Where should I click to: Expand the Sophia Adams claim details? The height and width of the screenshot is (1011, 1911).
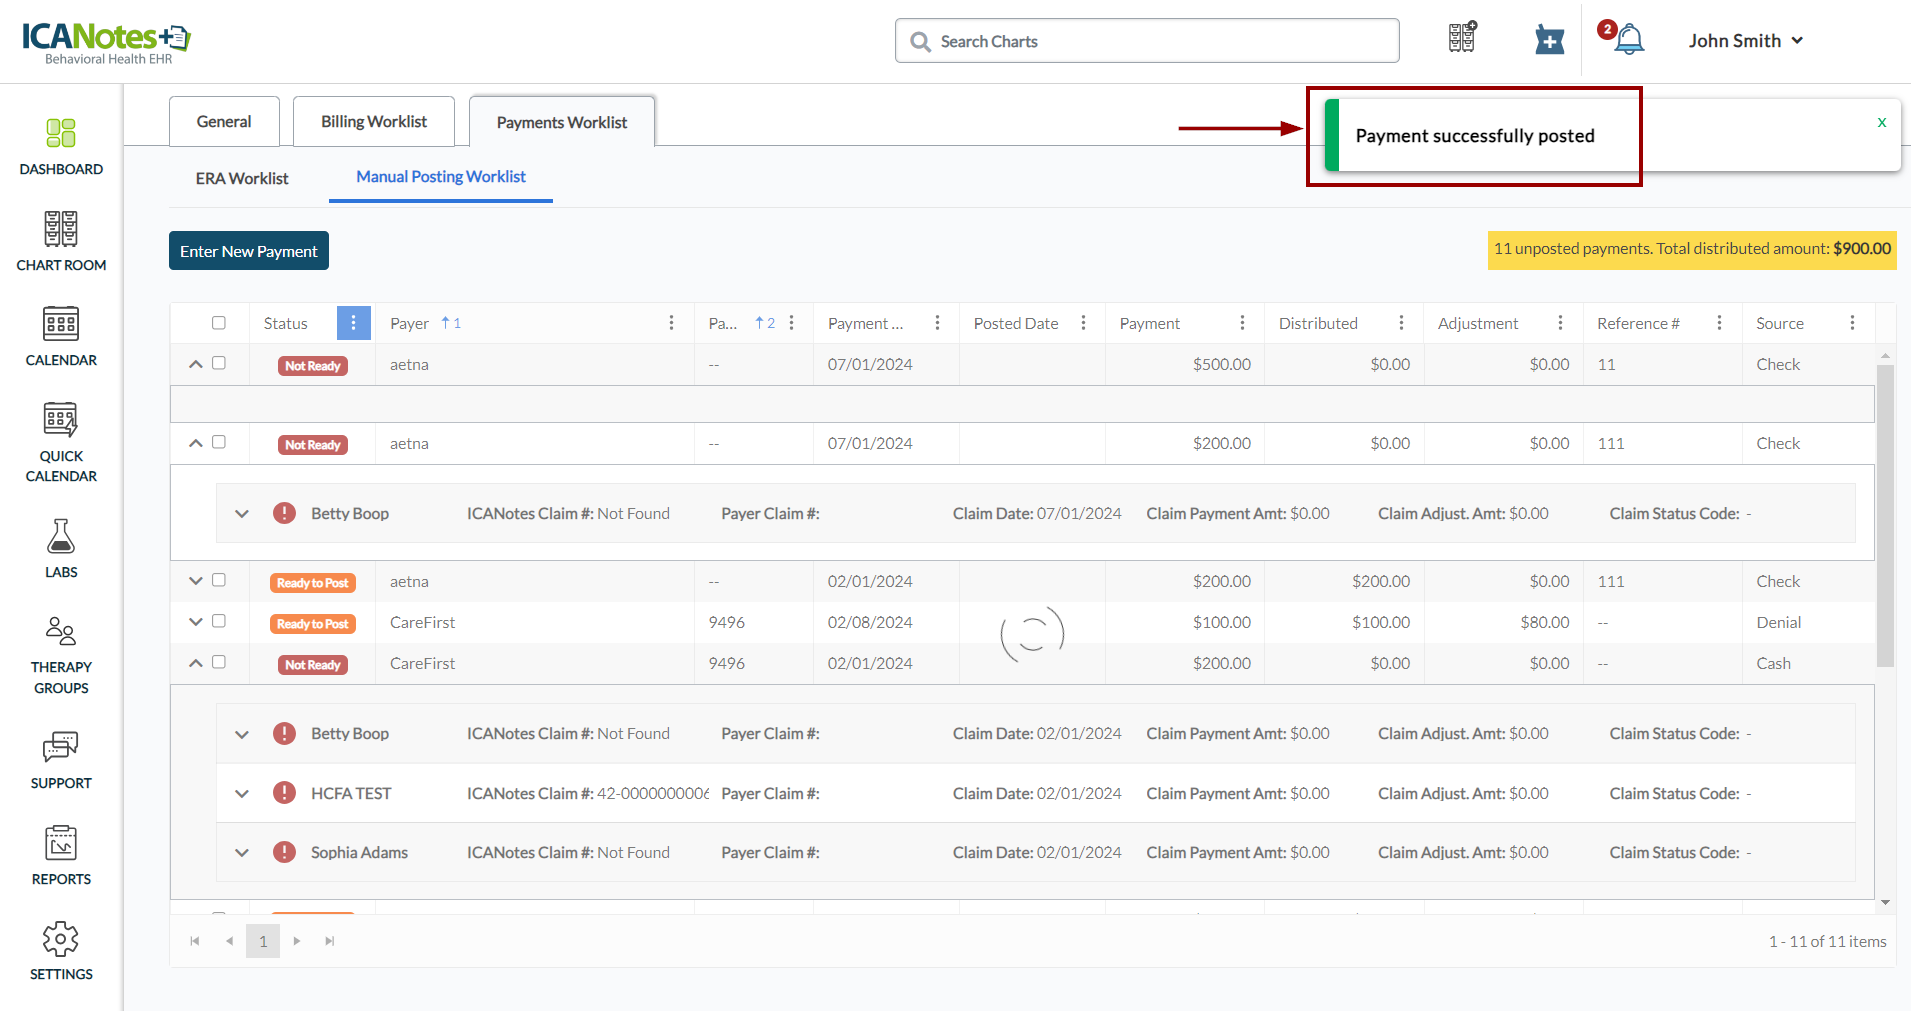coord(242,853)
